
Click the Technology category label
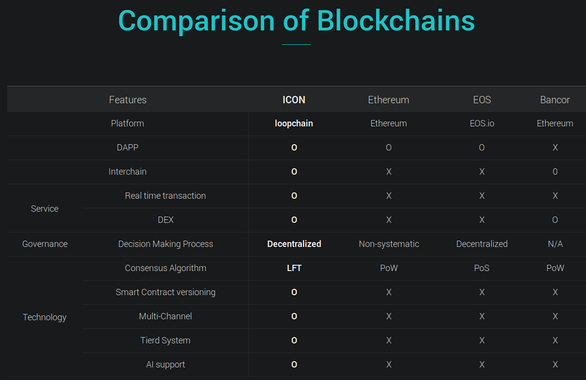tap(45, 317)
